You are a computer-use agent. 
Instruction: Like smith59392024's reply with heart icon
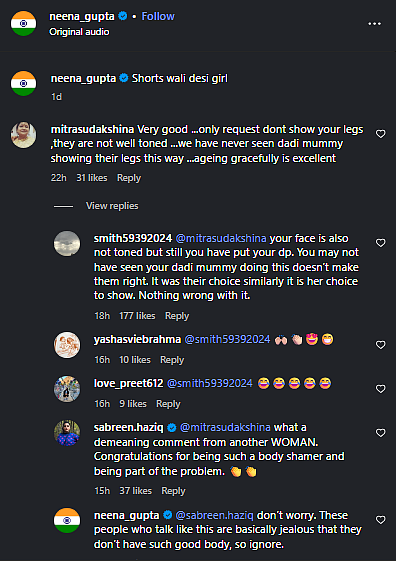click(x=380, y=243)
